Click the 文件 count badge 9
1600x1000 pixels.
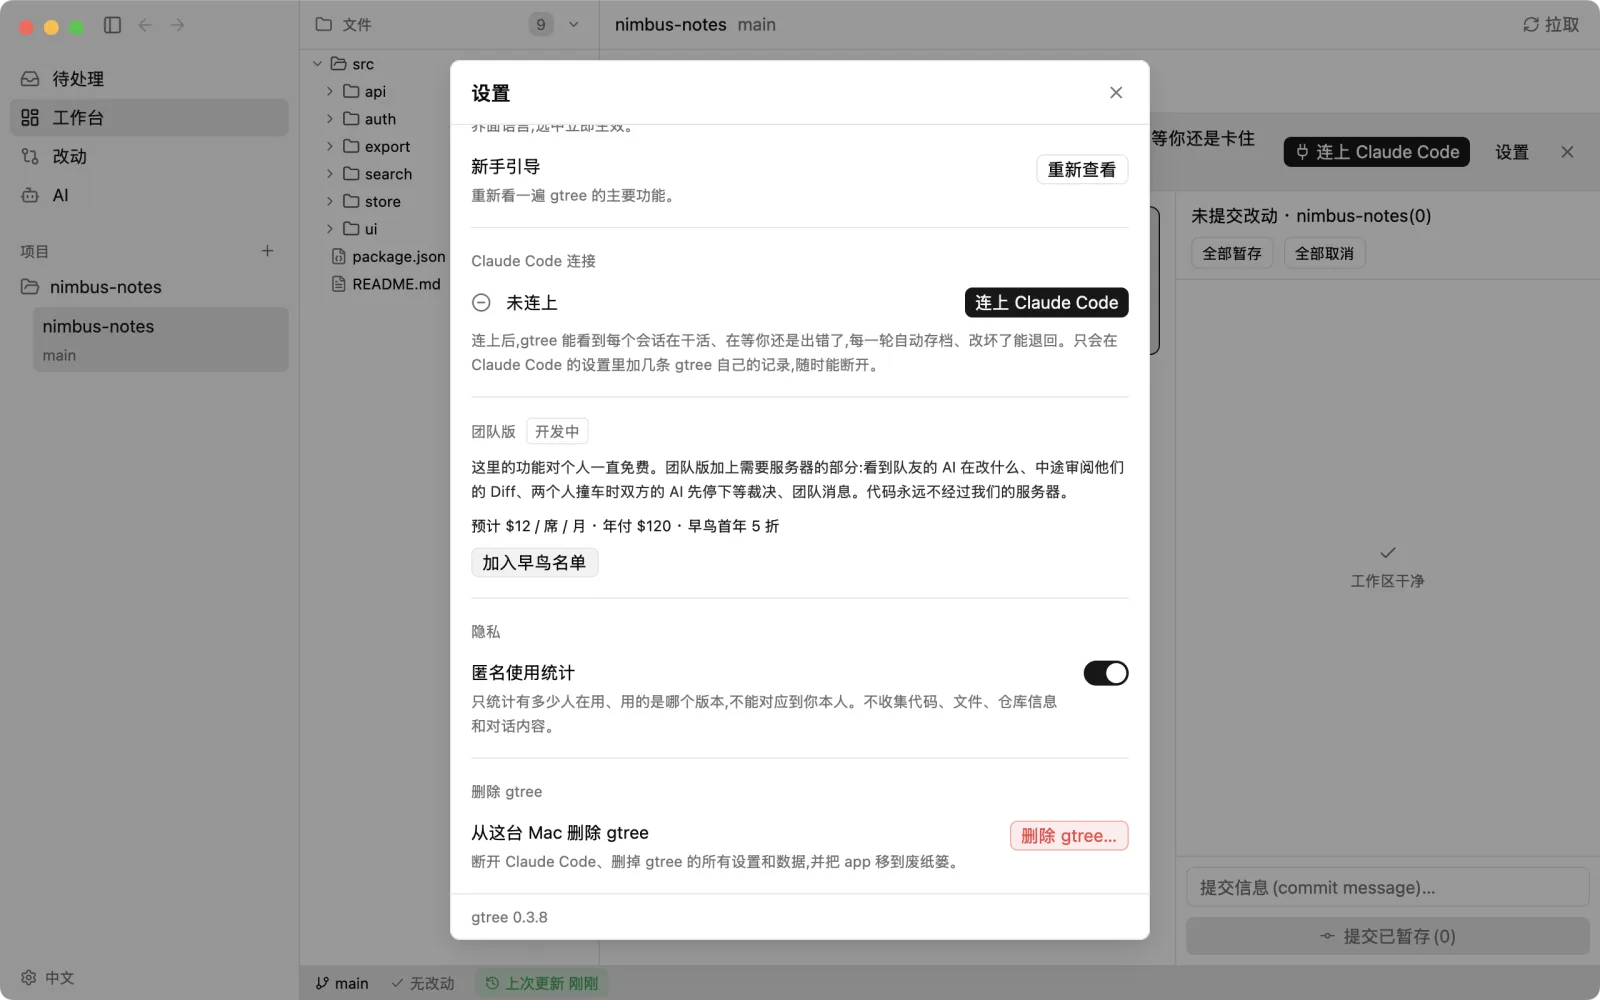541,25
